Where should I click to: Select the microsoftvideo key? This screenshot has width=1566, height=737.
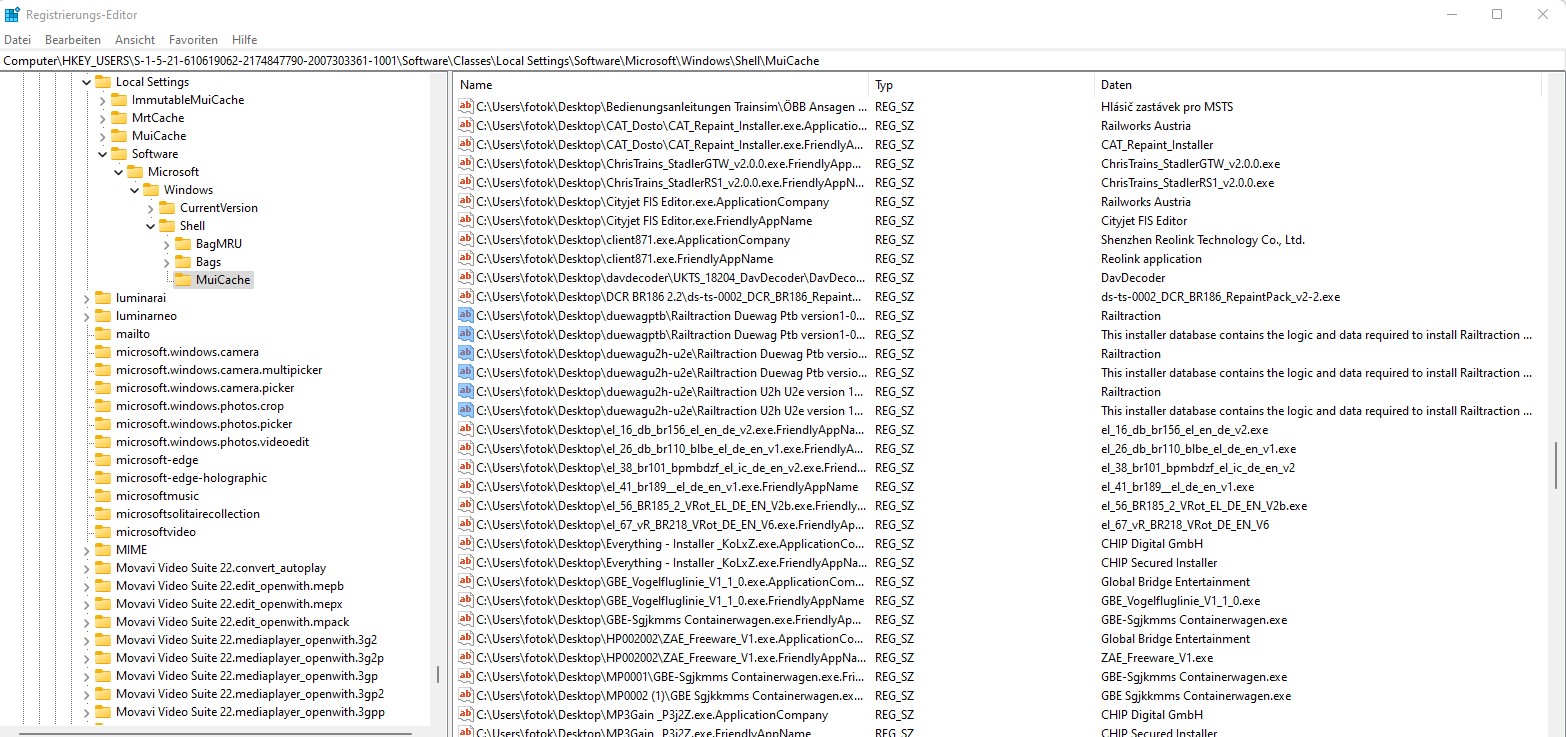(x=156, y=532)
